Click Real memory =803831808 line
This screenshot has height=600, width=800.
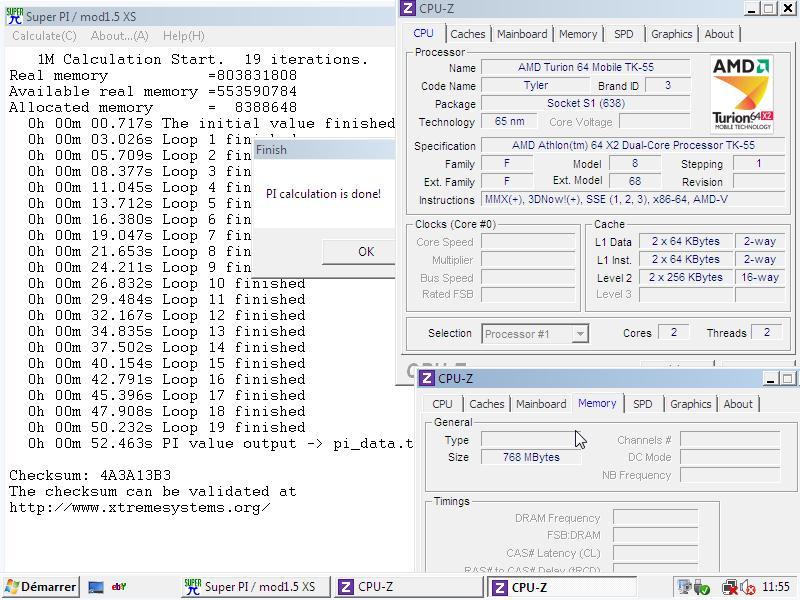pos(153,76)
